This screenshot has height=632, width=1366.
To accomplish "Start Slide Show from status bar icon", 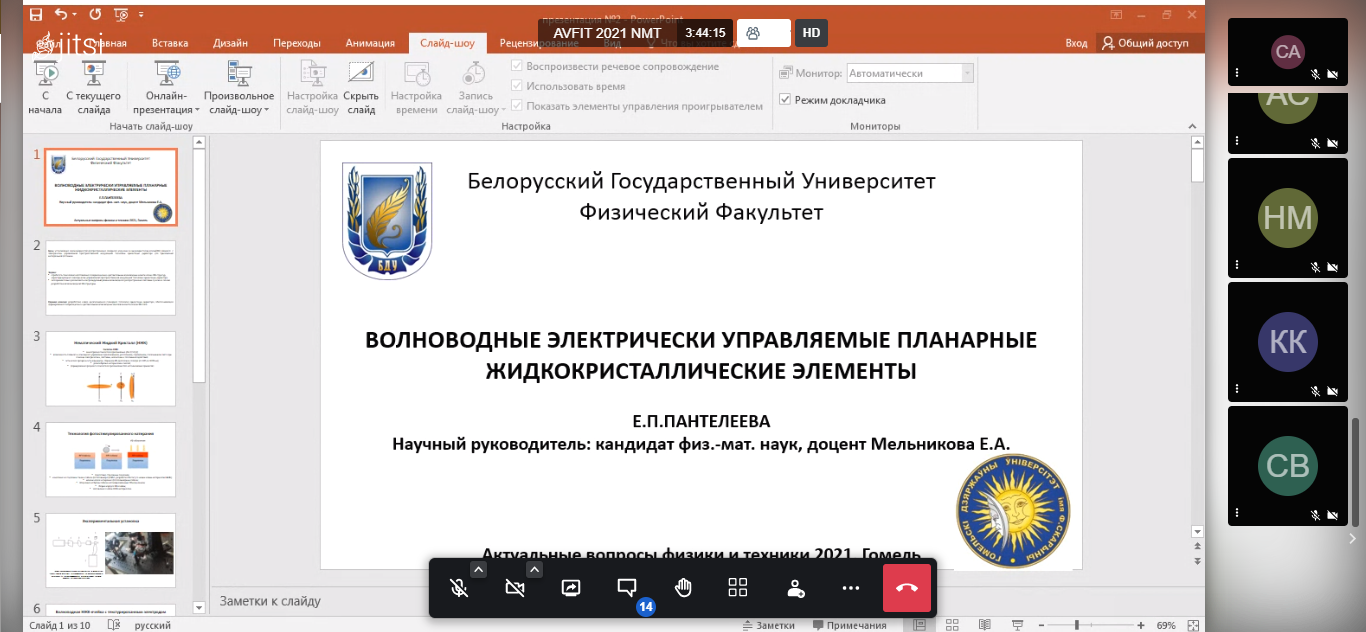I will [x=1017, y=625].
